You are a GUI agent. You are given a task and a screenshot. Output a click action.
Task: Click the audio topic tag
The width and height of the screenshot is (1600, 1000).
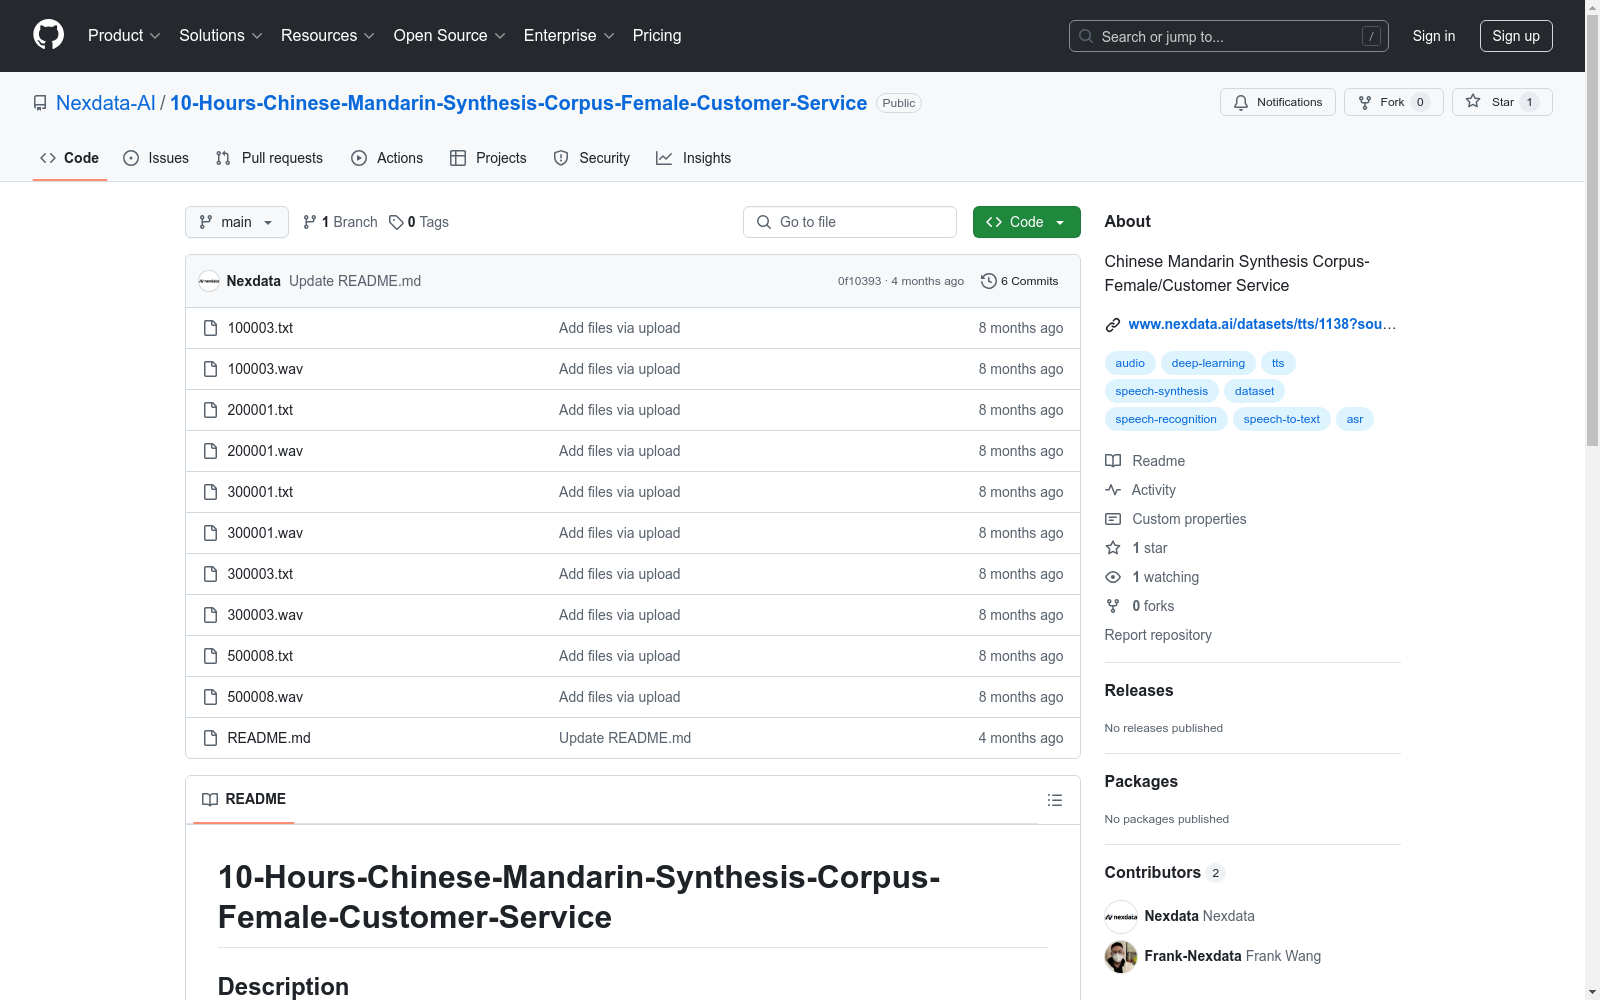1130,363
